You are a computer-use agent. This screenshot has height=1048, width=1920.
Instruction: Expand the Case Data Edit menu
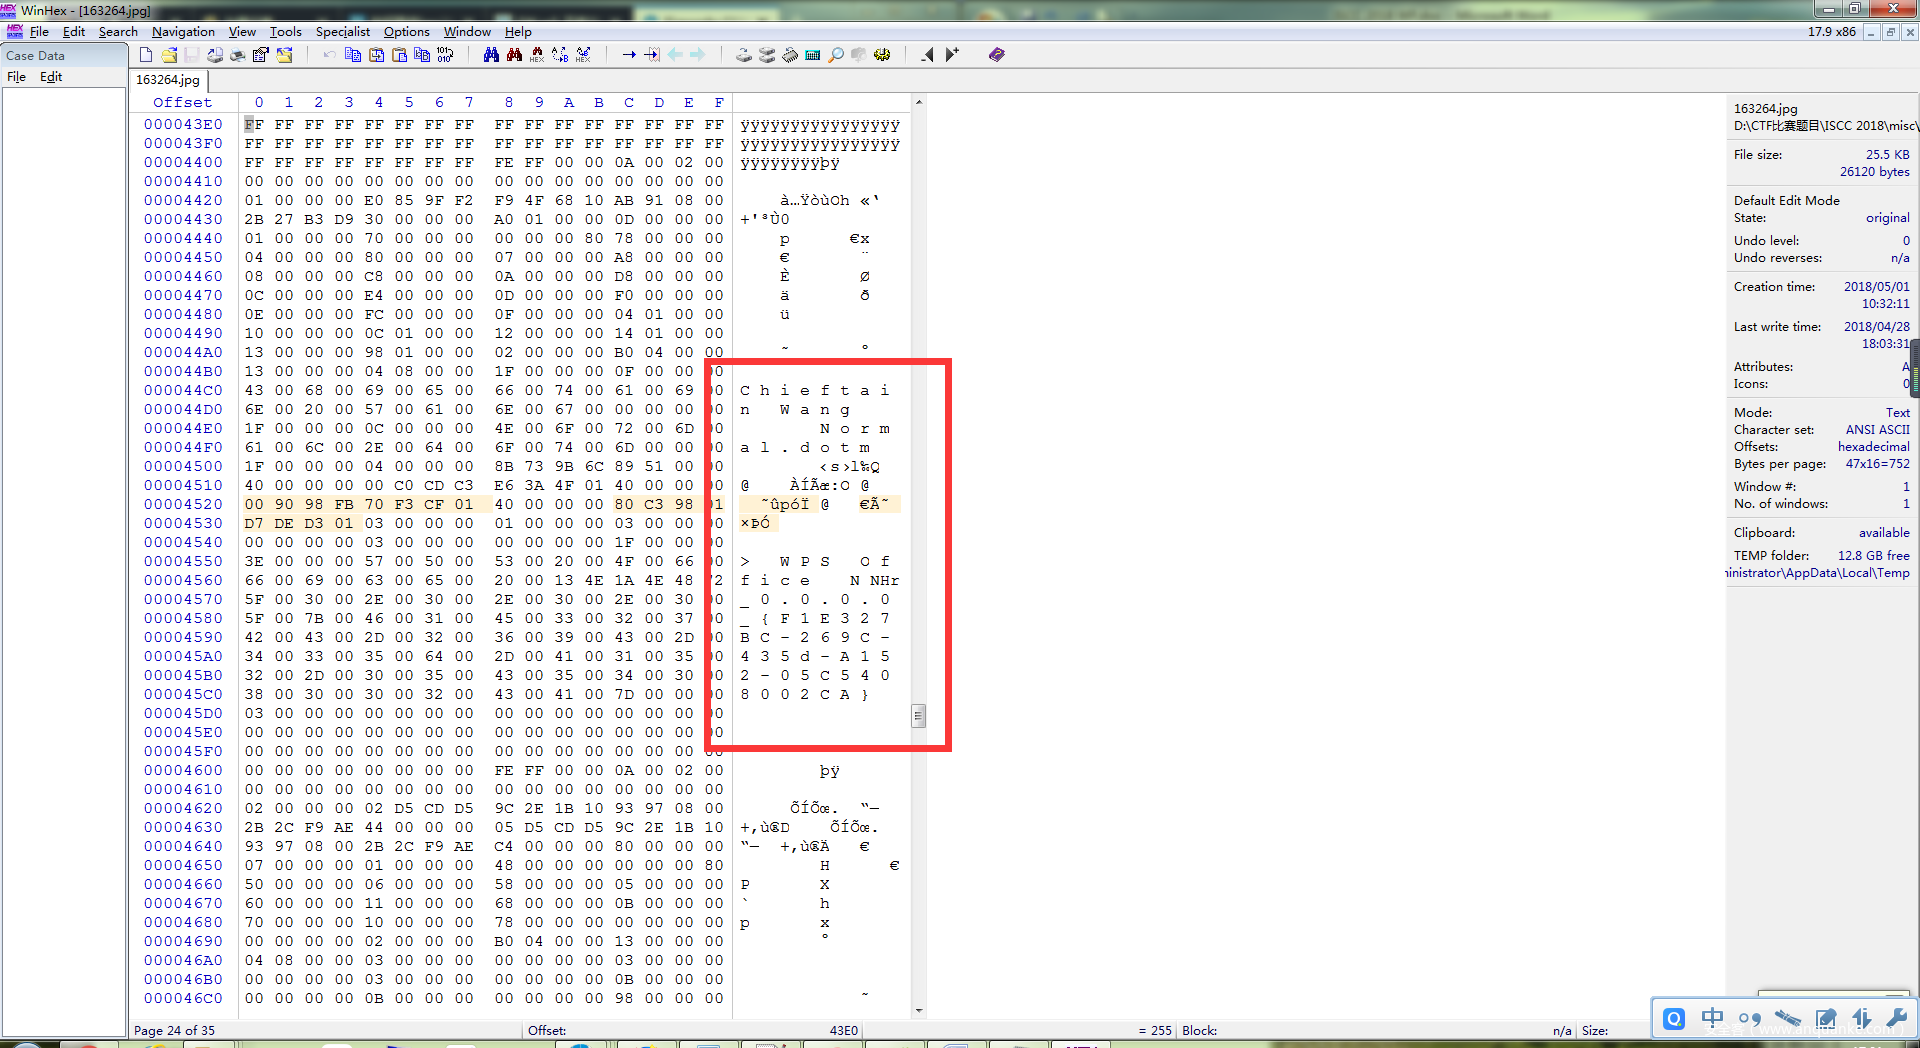(51, 77)
